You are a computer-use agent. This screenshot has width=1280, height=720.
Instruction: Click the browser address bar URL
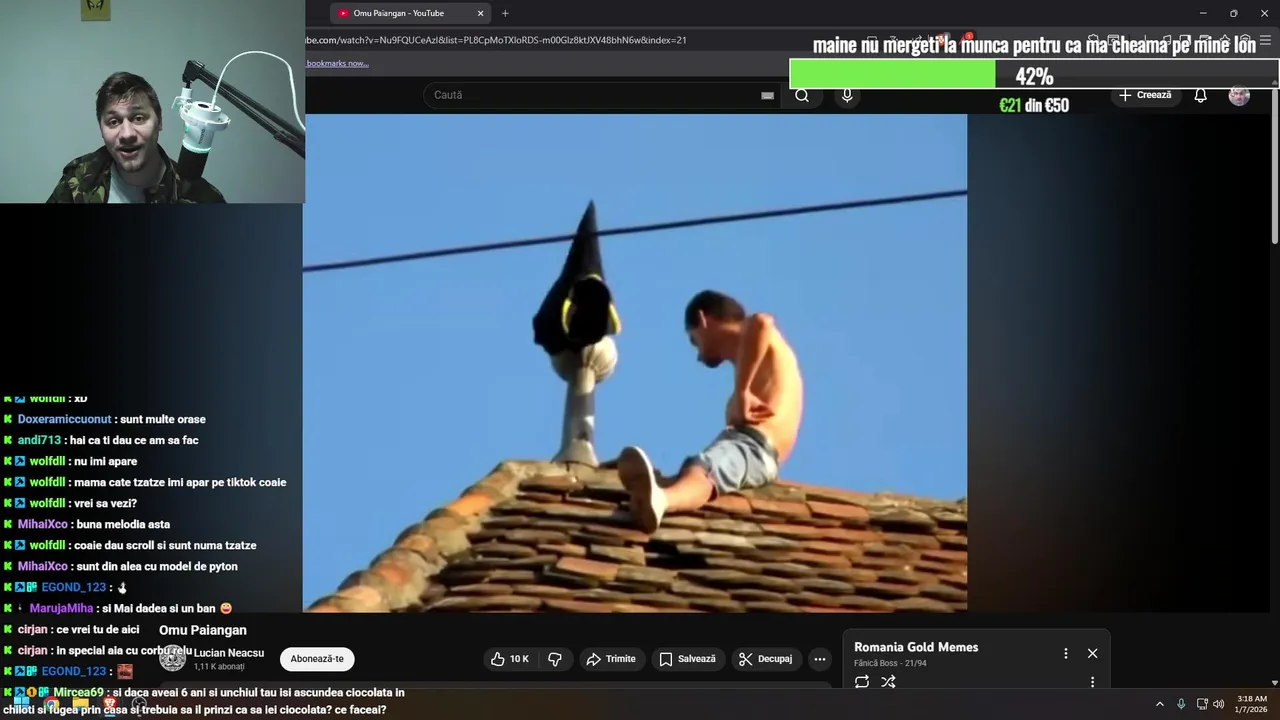tap(495, 40)
